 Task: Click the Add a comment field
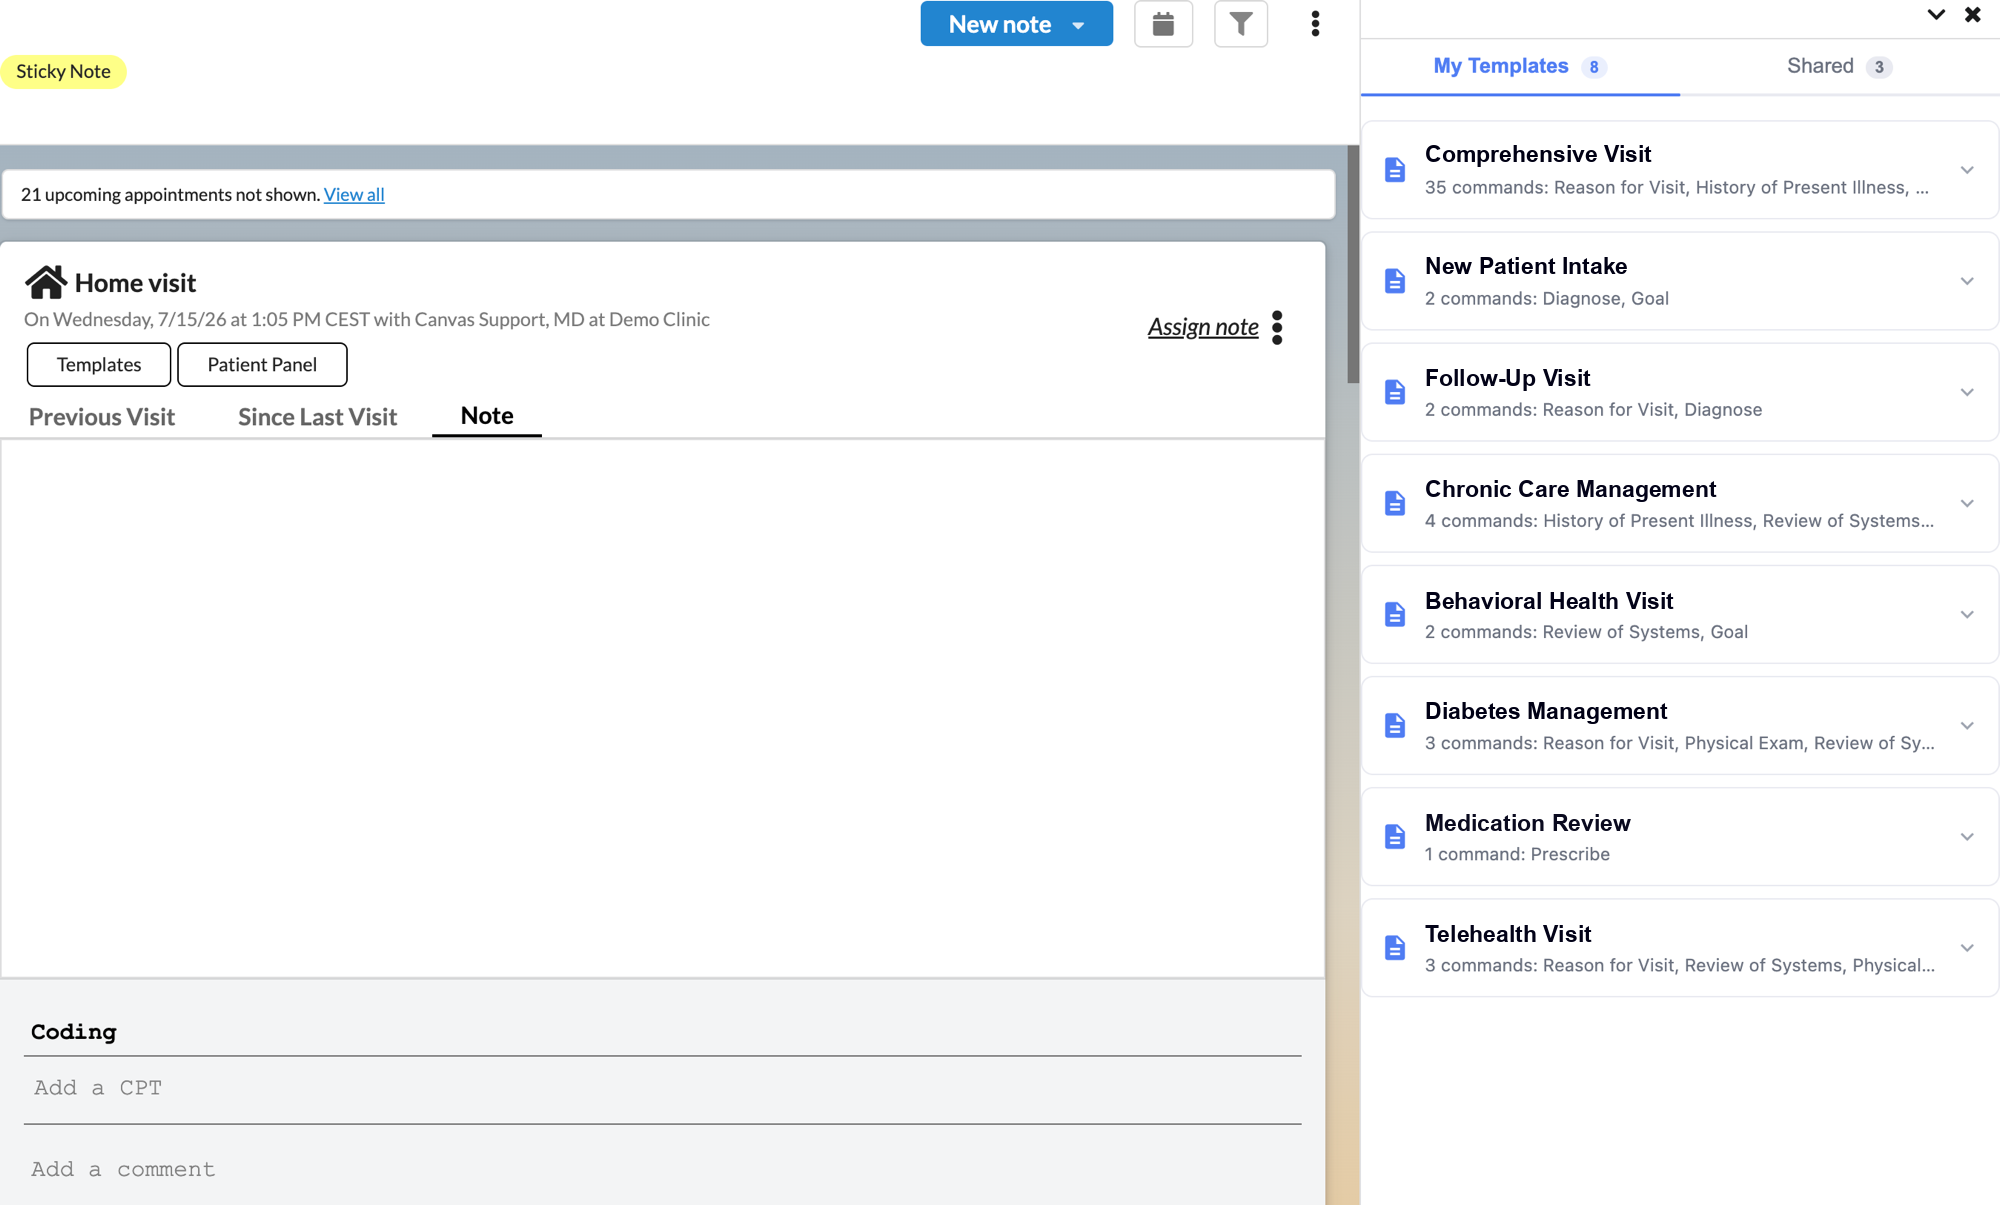pos(662,1169)
